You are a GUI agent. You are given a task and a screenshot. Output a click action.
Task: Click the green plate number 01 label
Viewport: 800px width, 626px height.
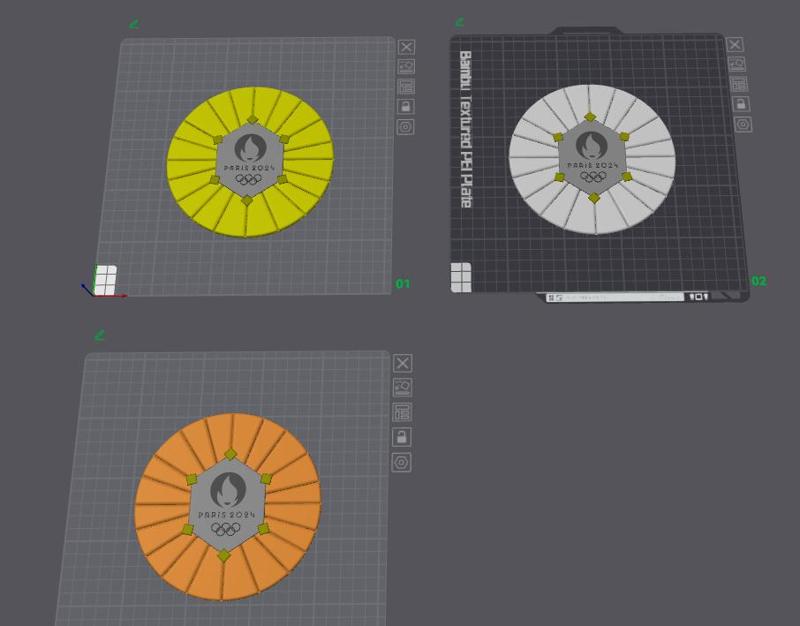pyautogui.click(x=403, y=284)
